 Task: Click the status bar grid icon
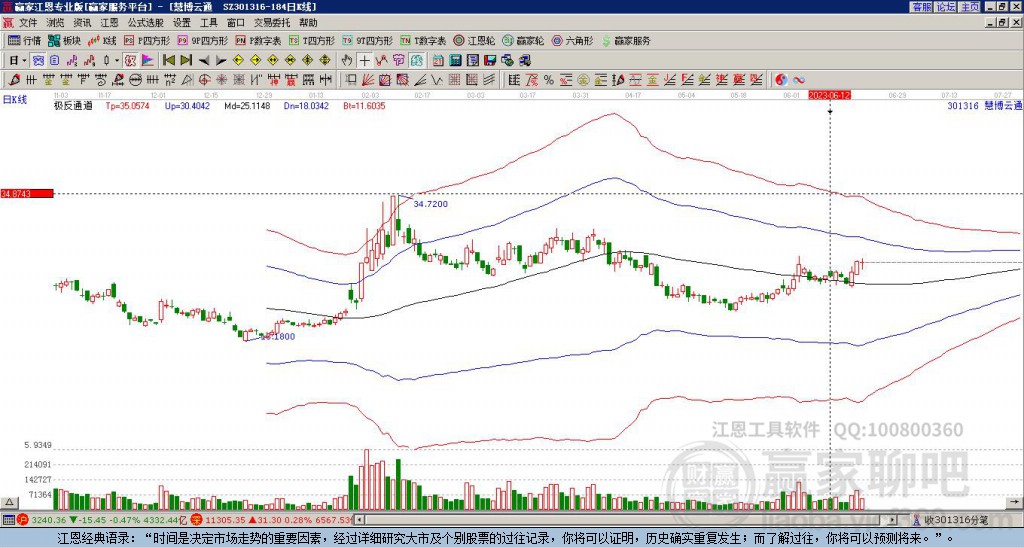coord(8,520)
